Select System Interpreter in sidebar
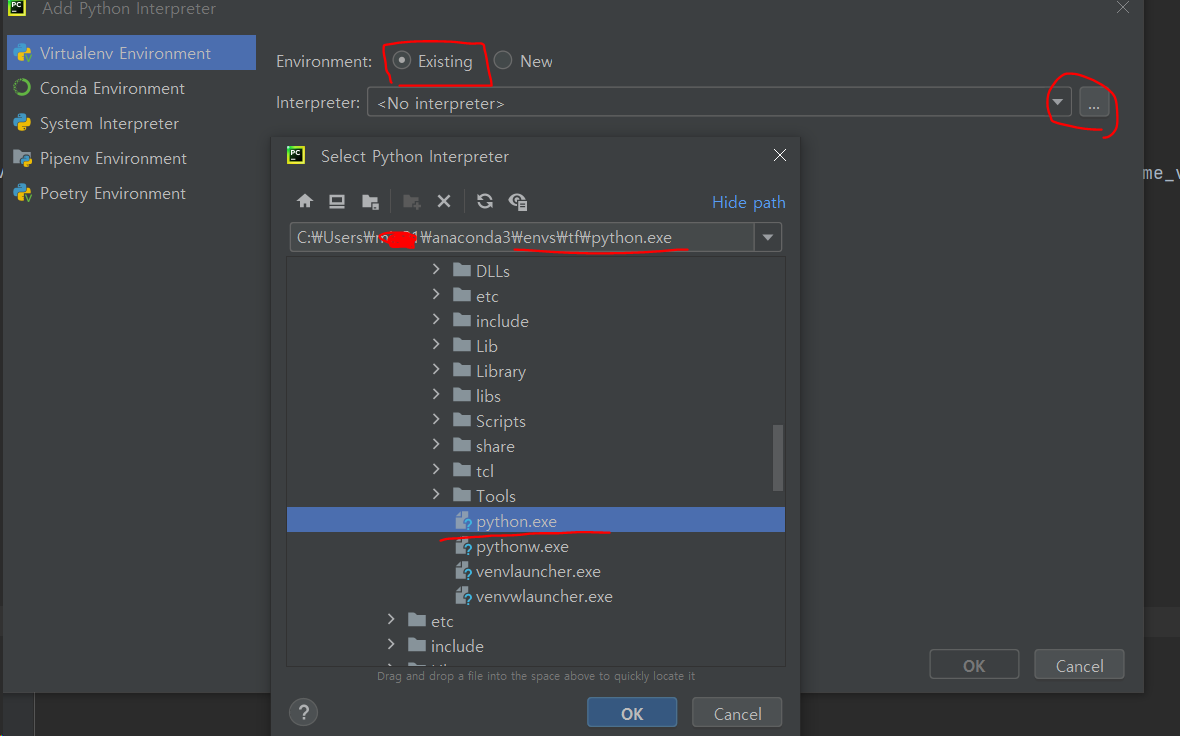Viewport: 1180px width, 736px height. 131,123
